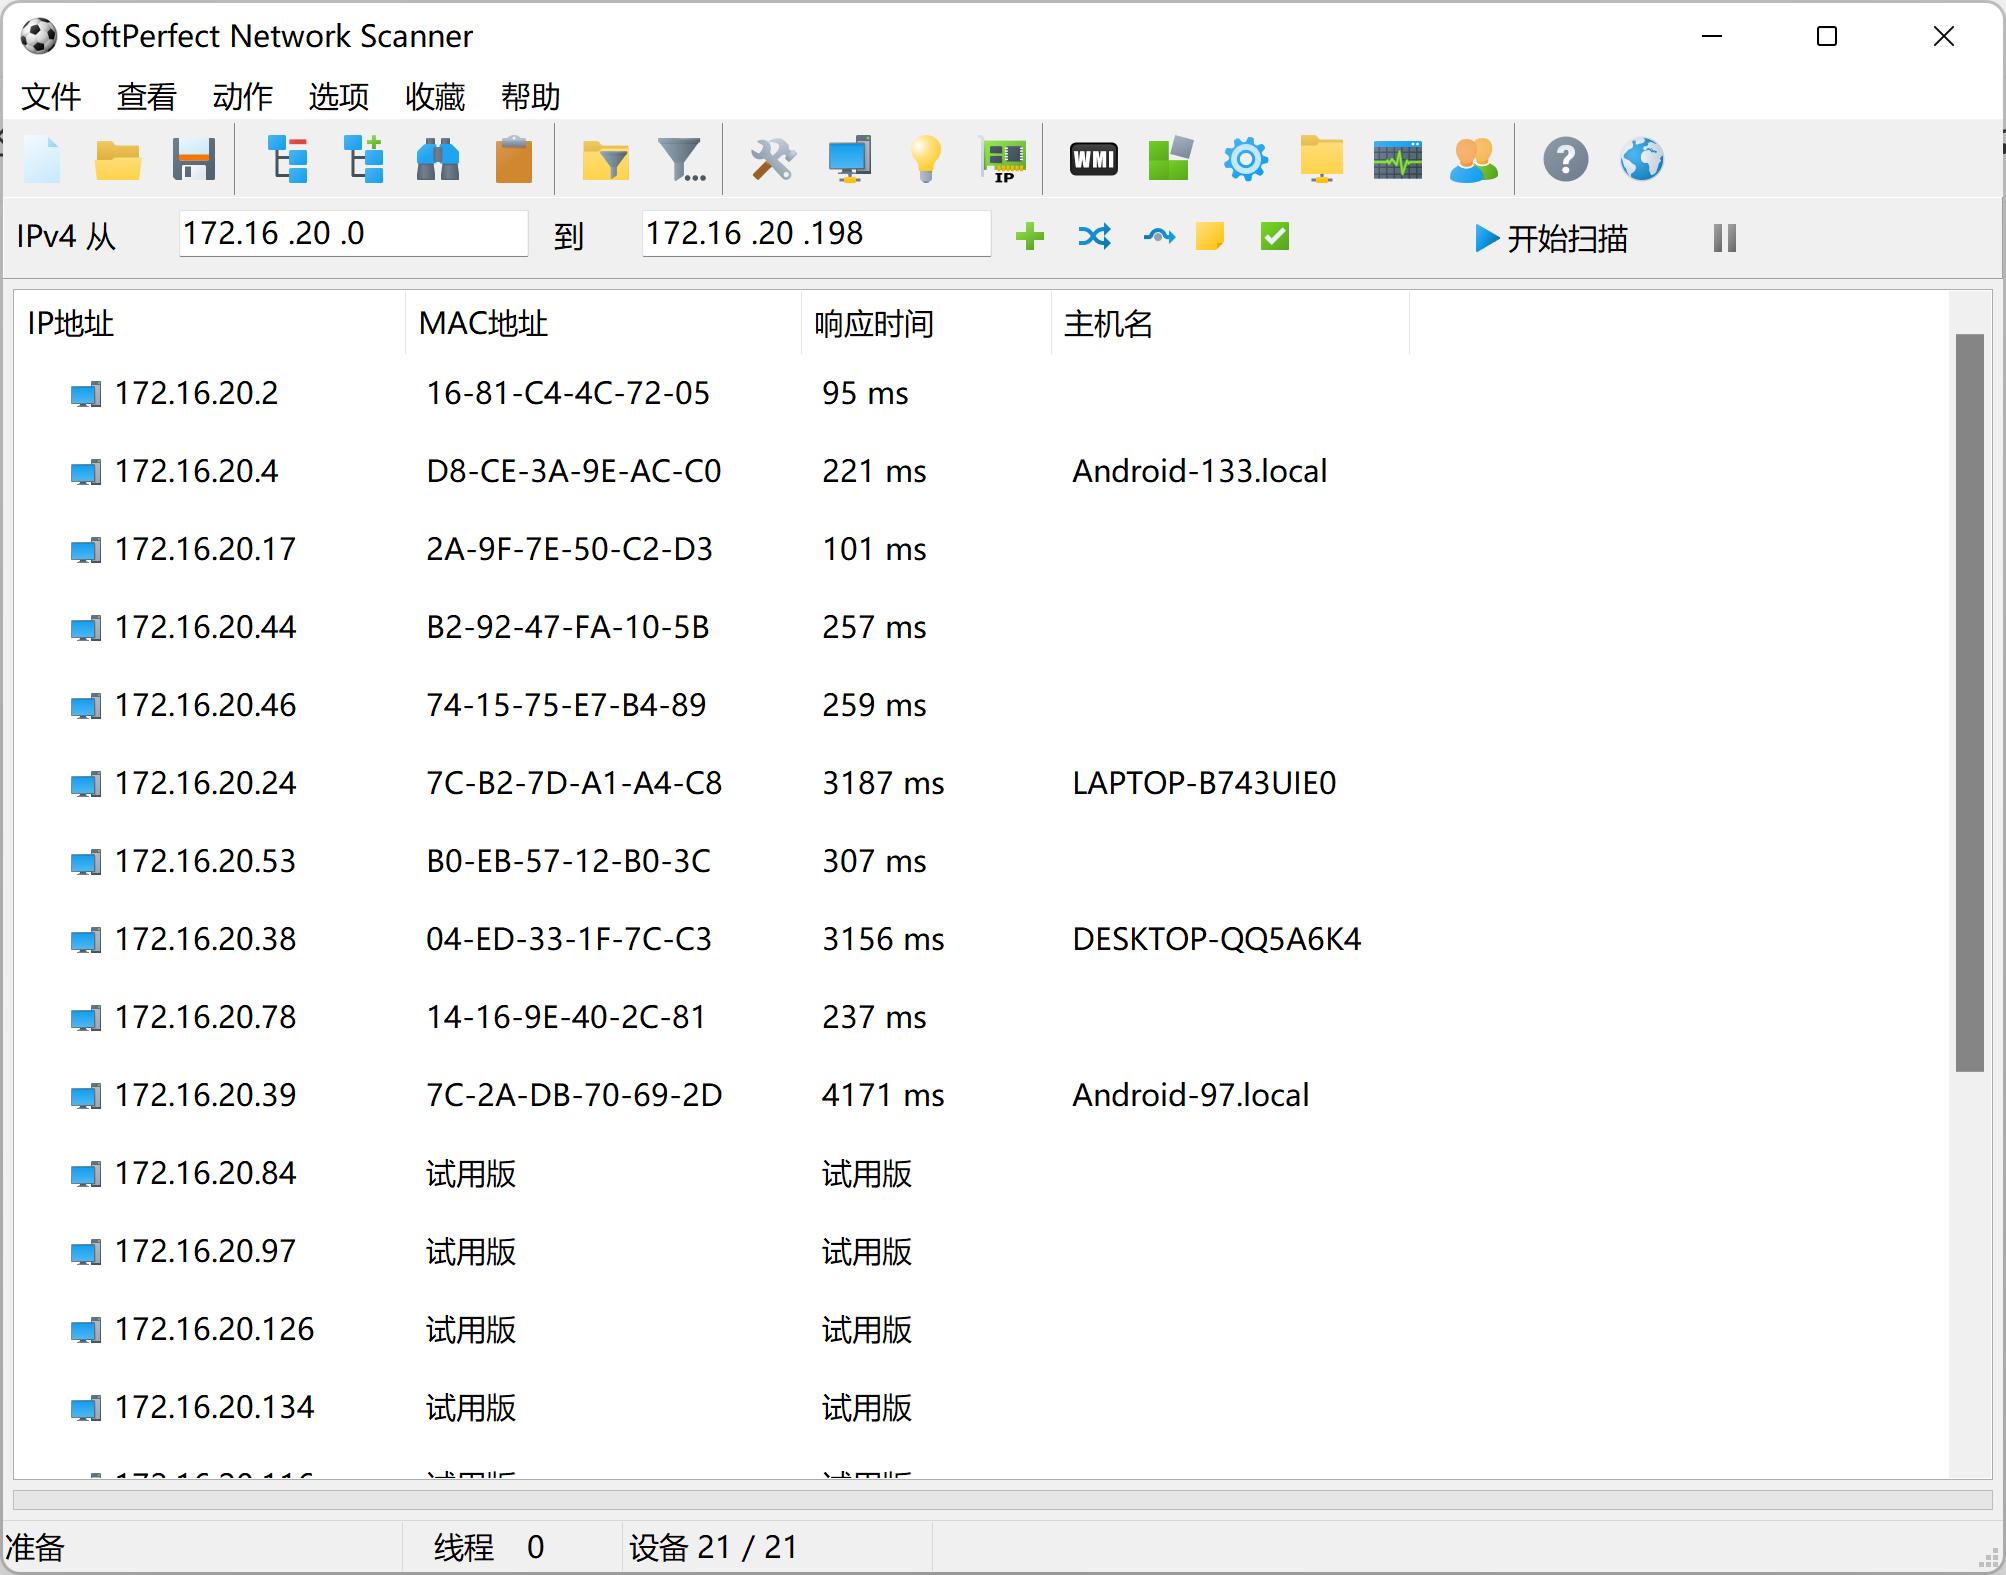The image size is (2006, 1575).
Task: Click the green plus add range icon
Action: pyautogui.click(x=1029, y=237)
